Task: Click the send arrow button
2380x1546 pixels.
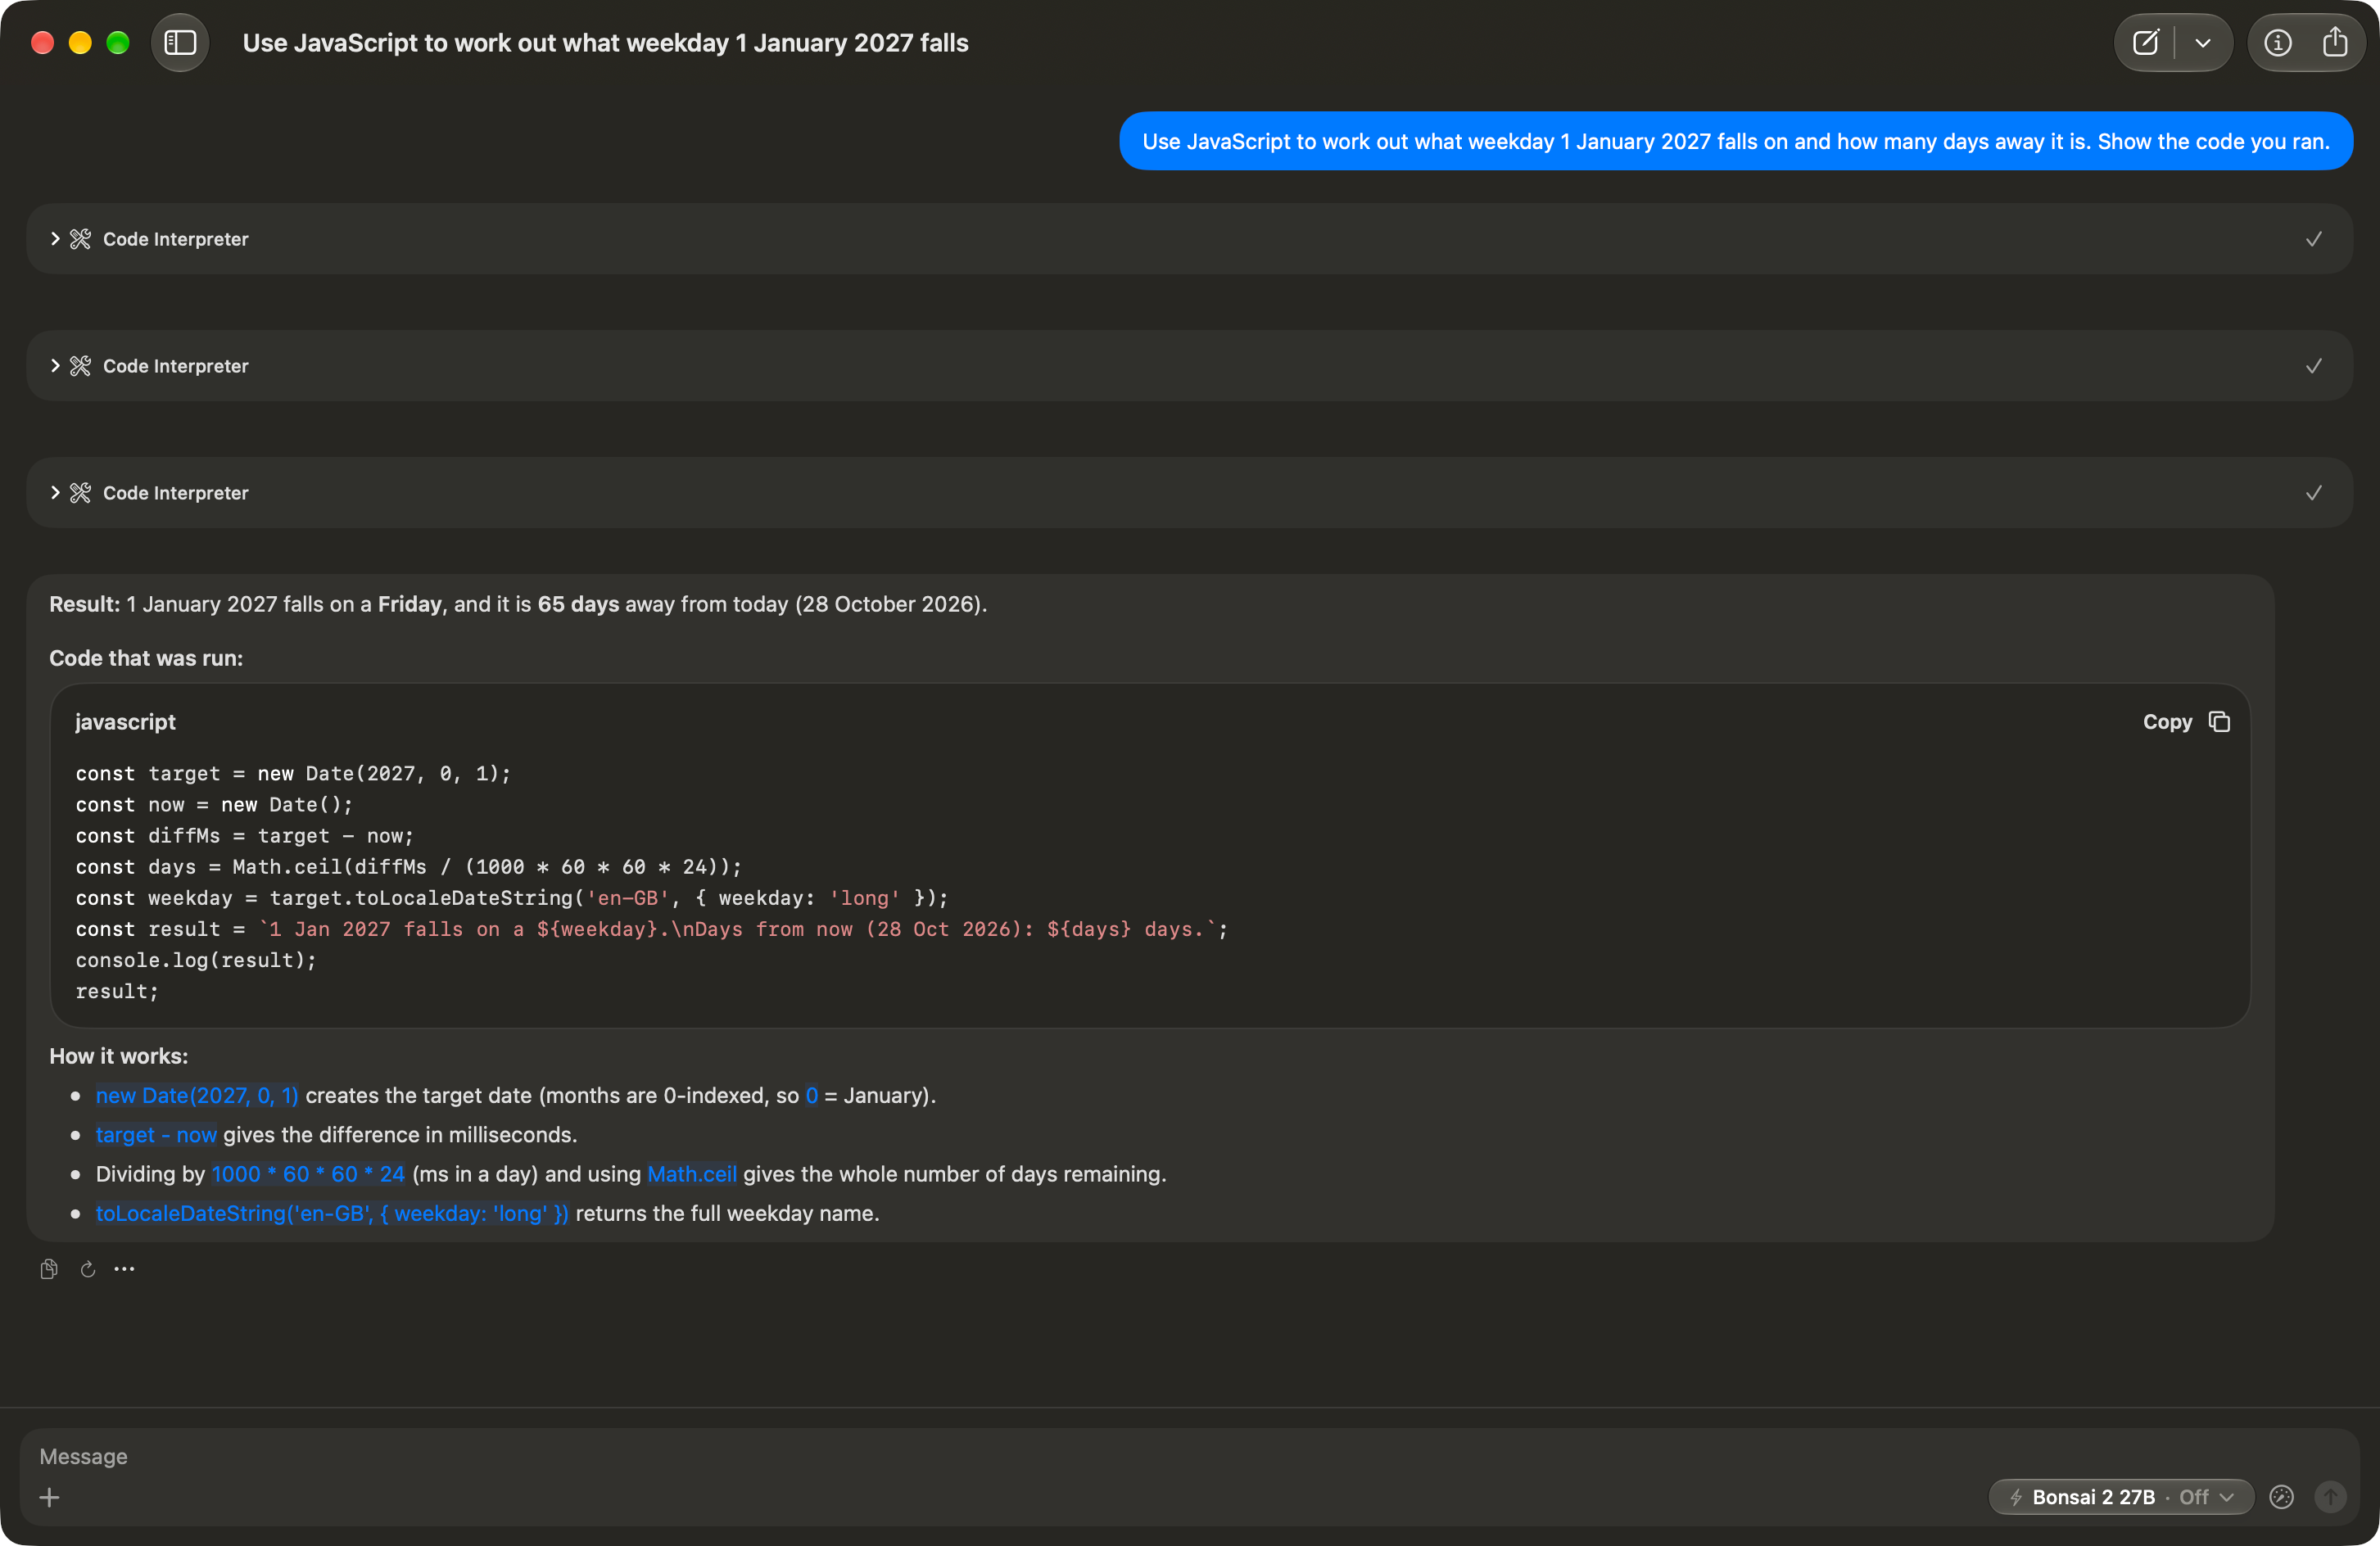Action: click(2330, 1497)
